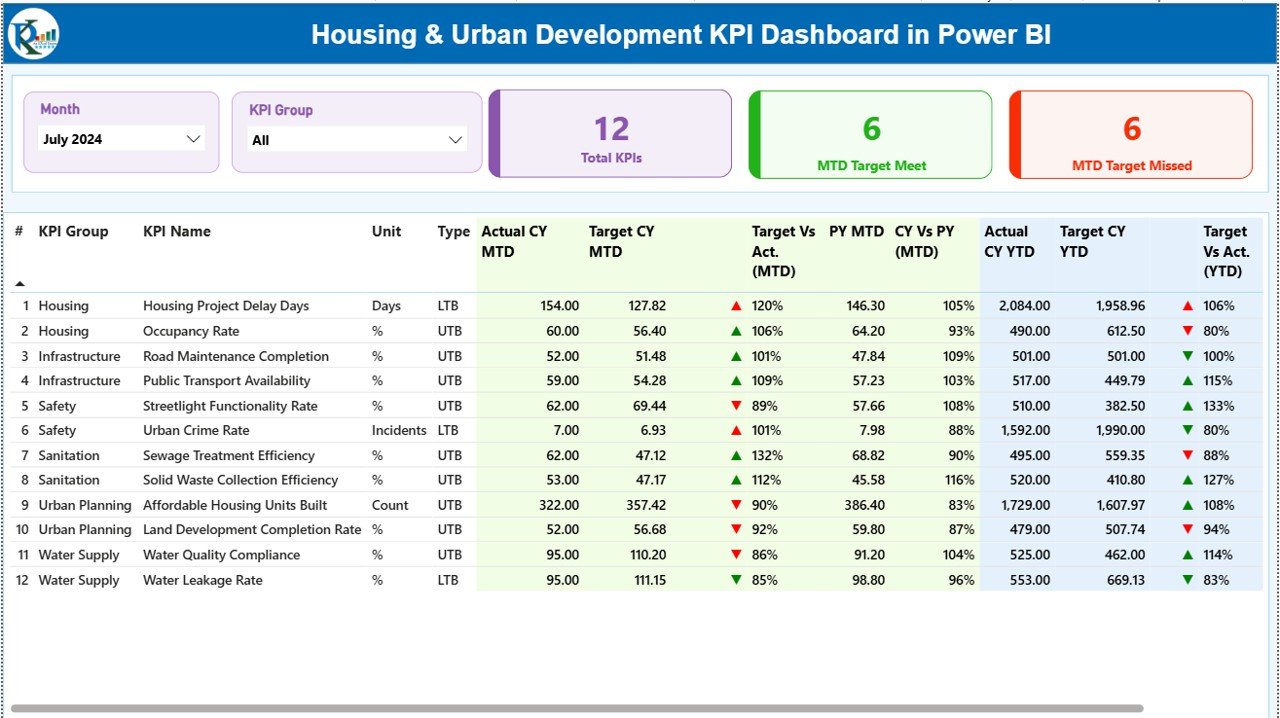Click the red down arrow beside Occupancy Rate 80%

pos(1190,330)
